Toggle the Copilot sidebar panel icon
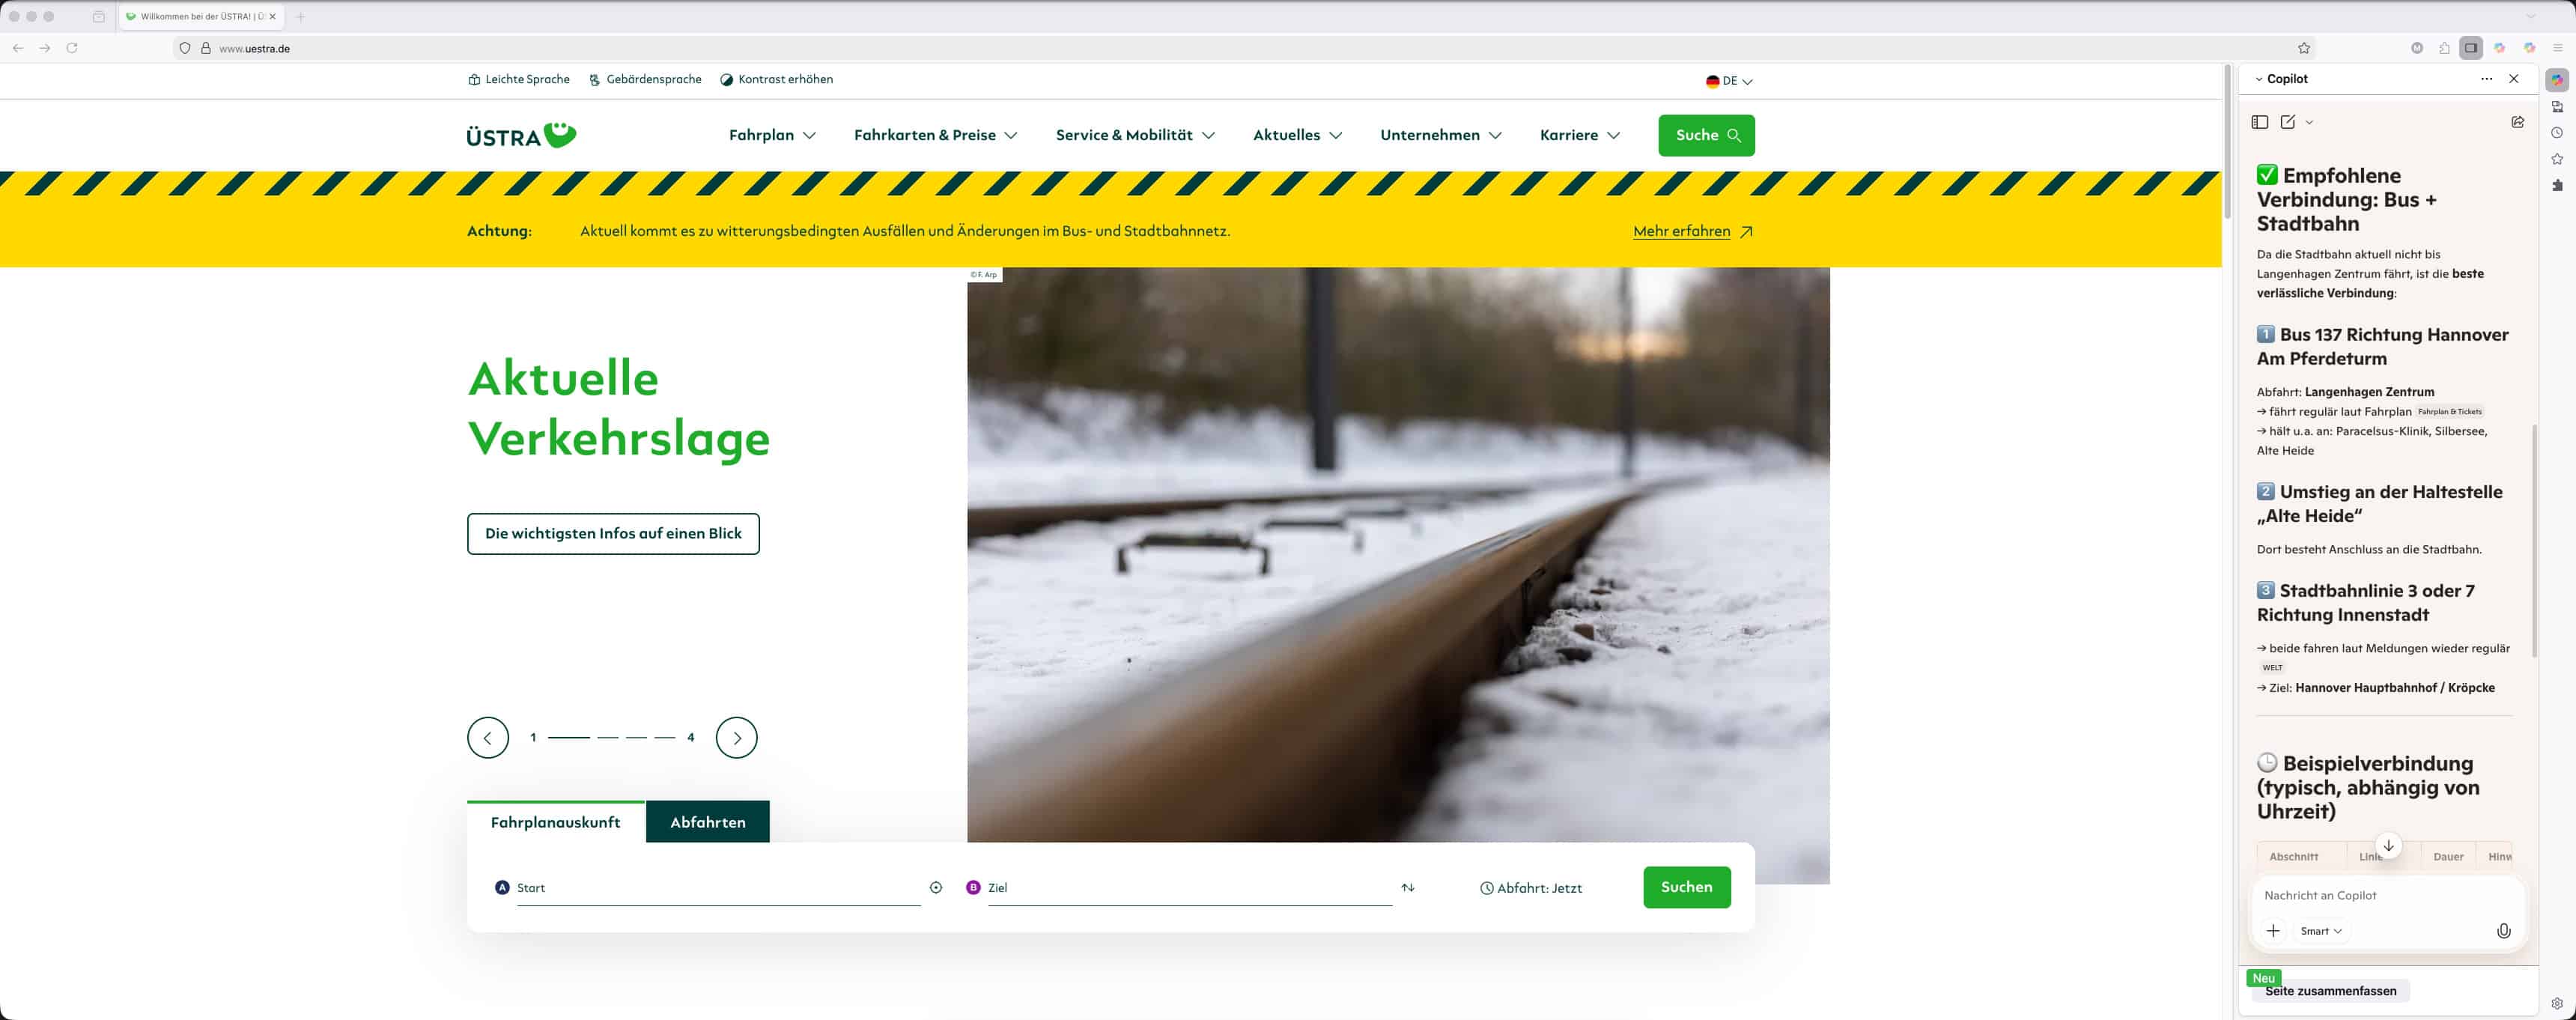 click(2260, 122)
